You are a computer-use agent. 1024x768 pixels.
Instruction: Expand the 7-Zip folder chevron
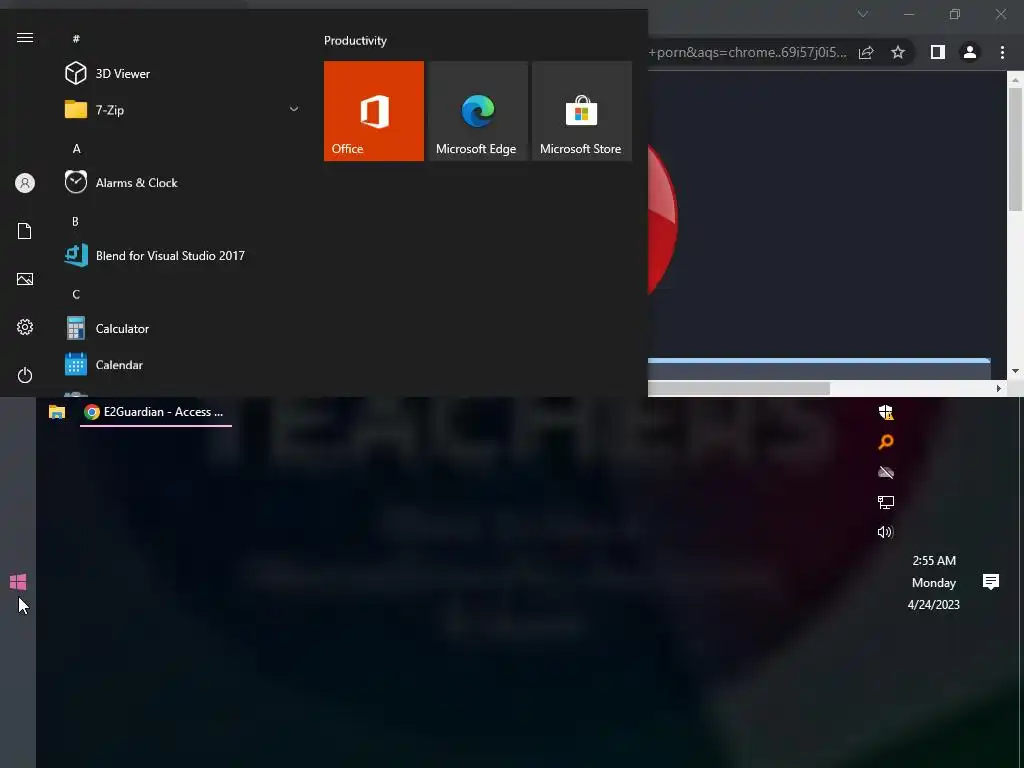click(x=294, y=109)
